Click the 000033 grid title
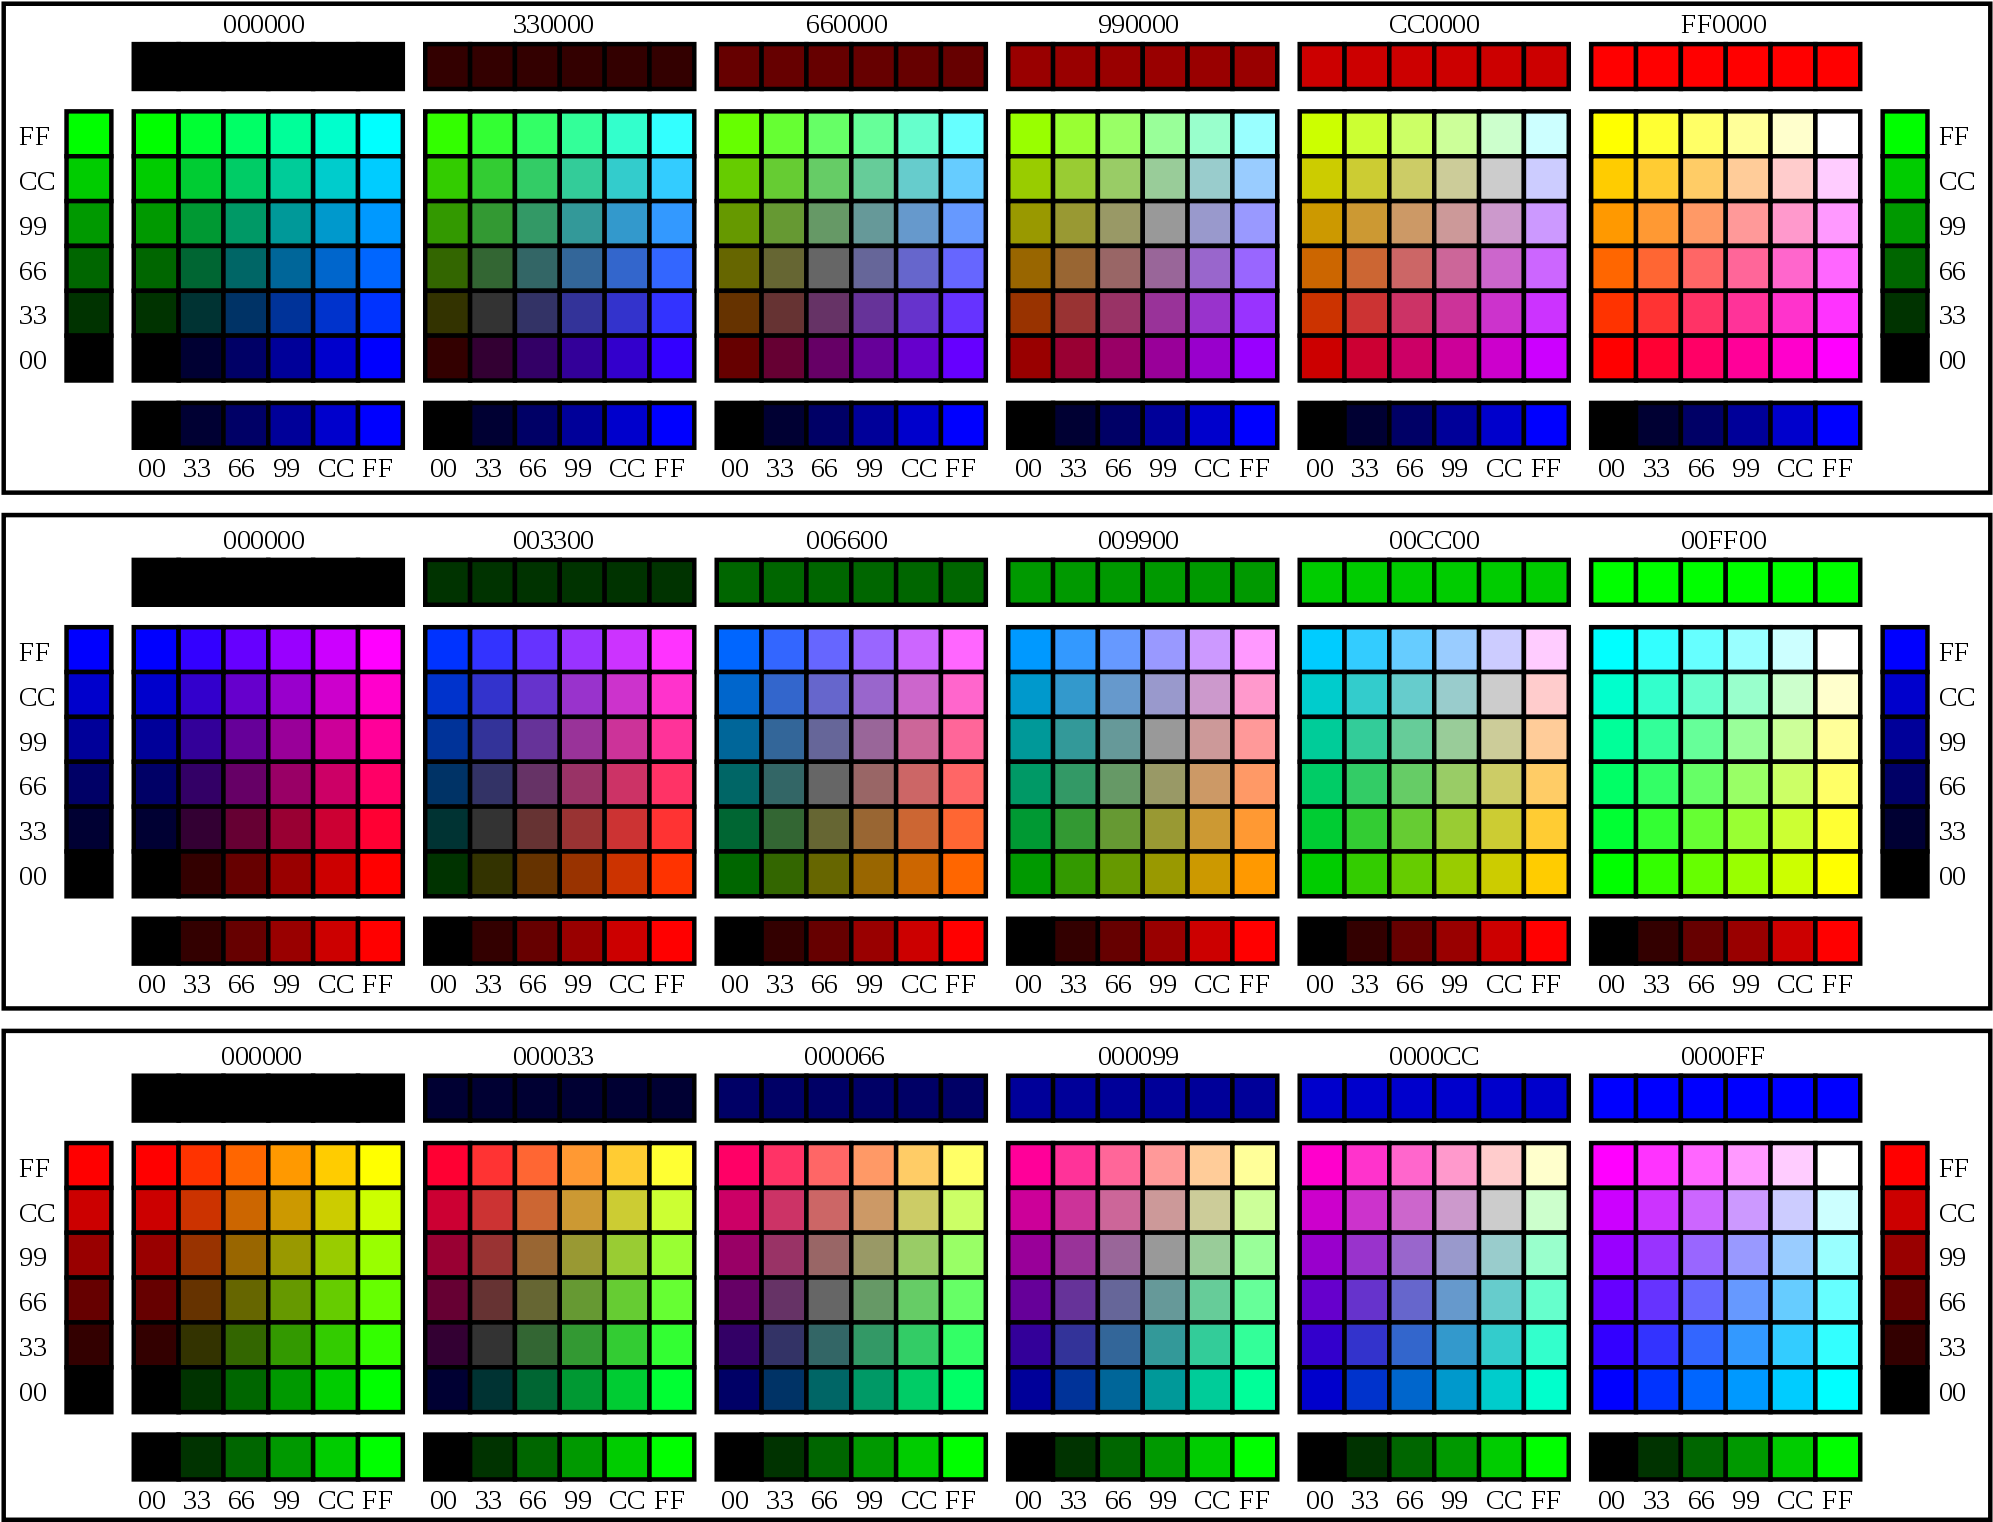1993x1522 pixels. tap(553, 1056)
